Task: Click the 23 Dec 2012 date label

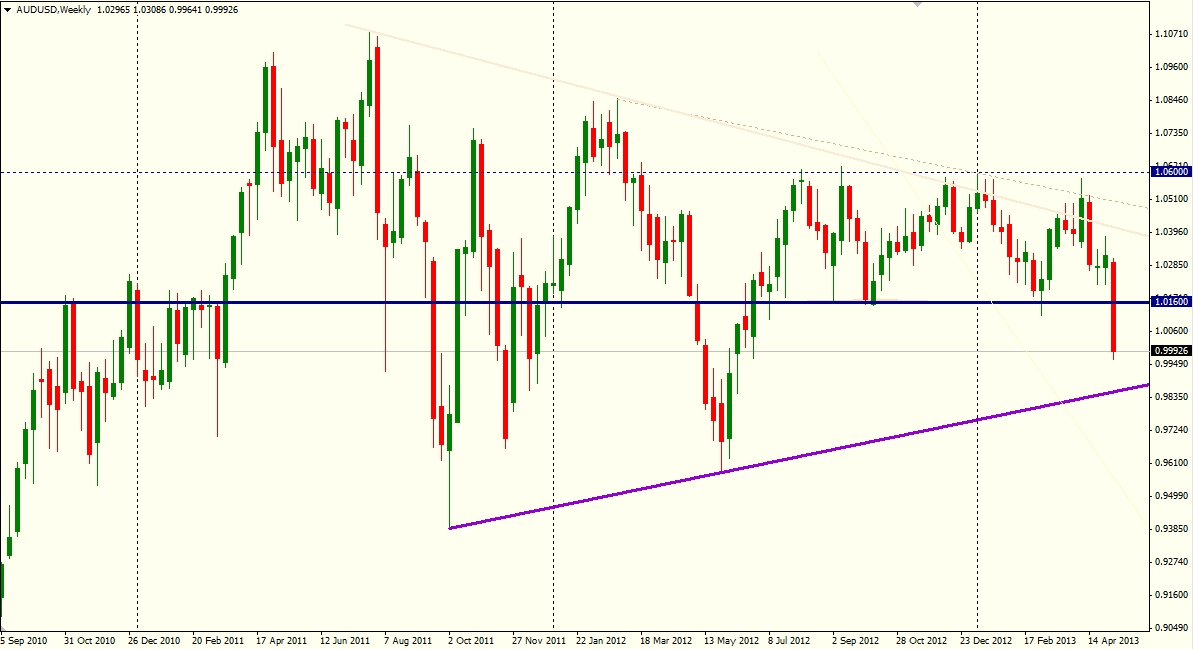Action: point(985,639)
